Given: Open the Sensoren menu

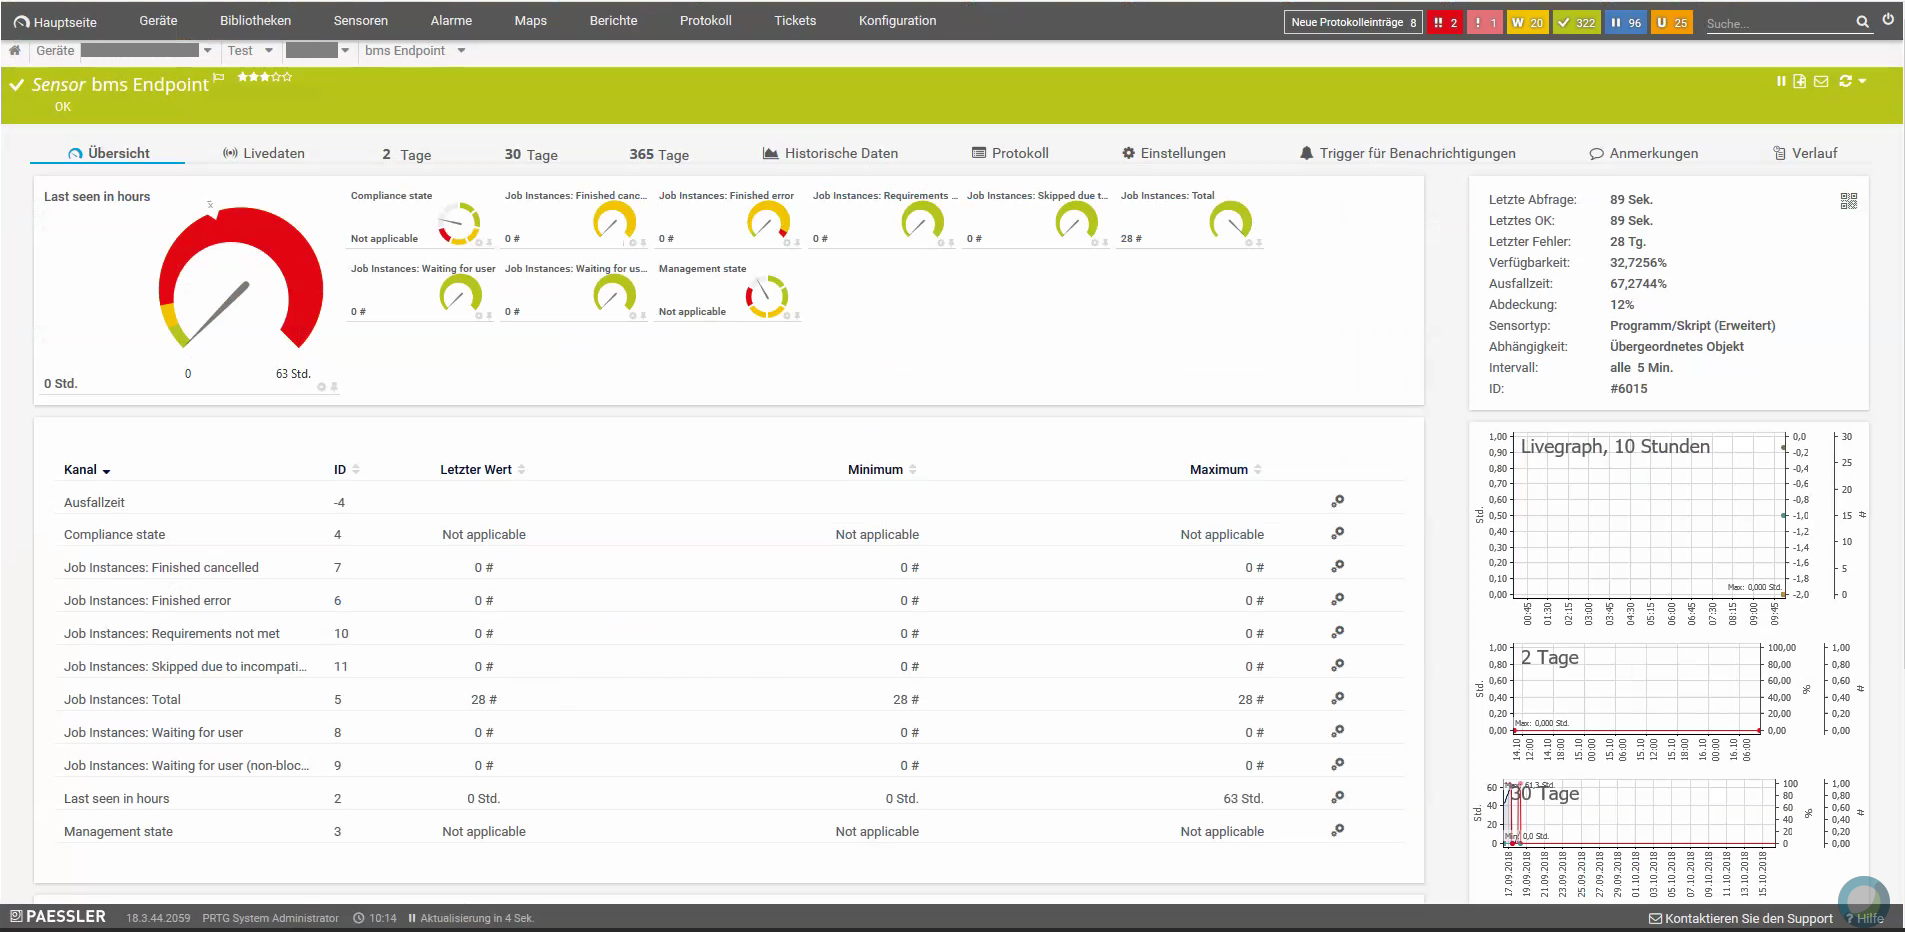Looking at the screenshot, I should click(x=361, y=20).
